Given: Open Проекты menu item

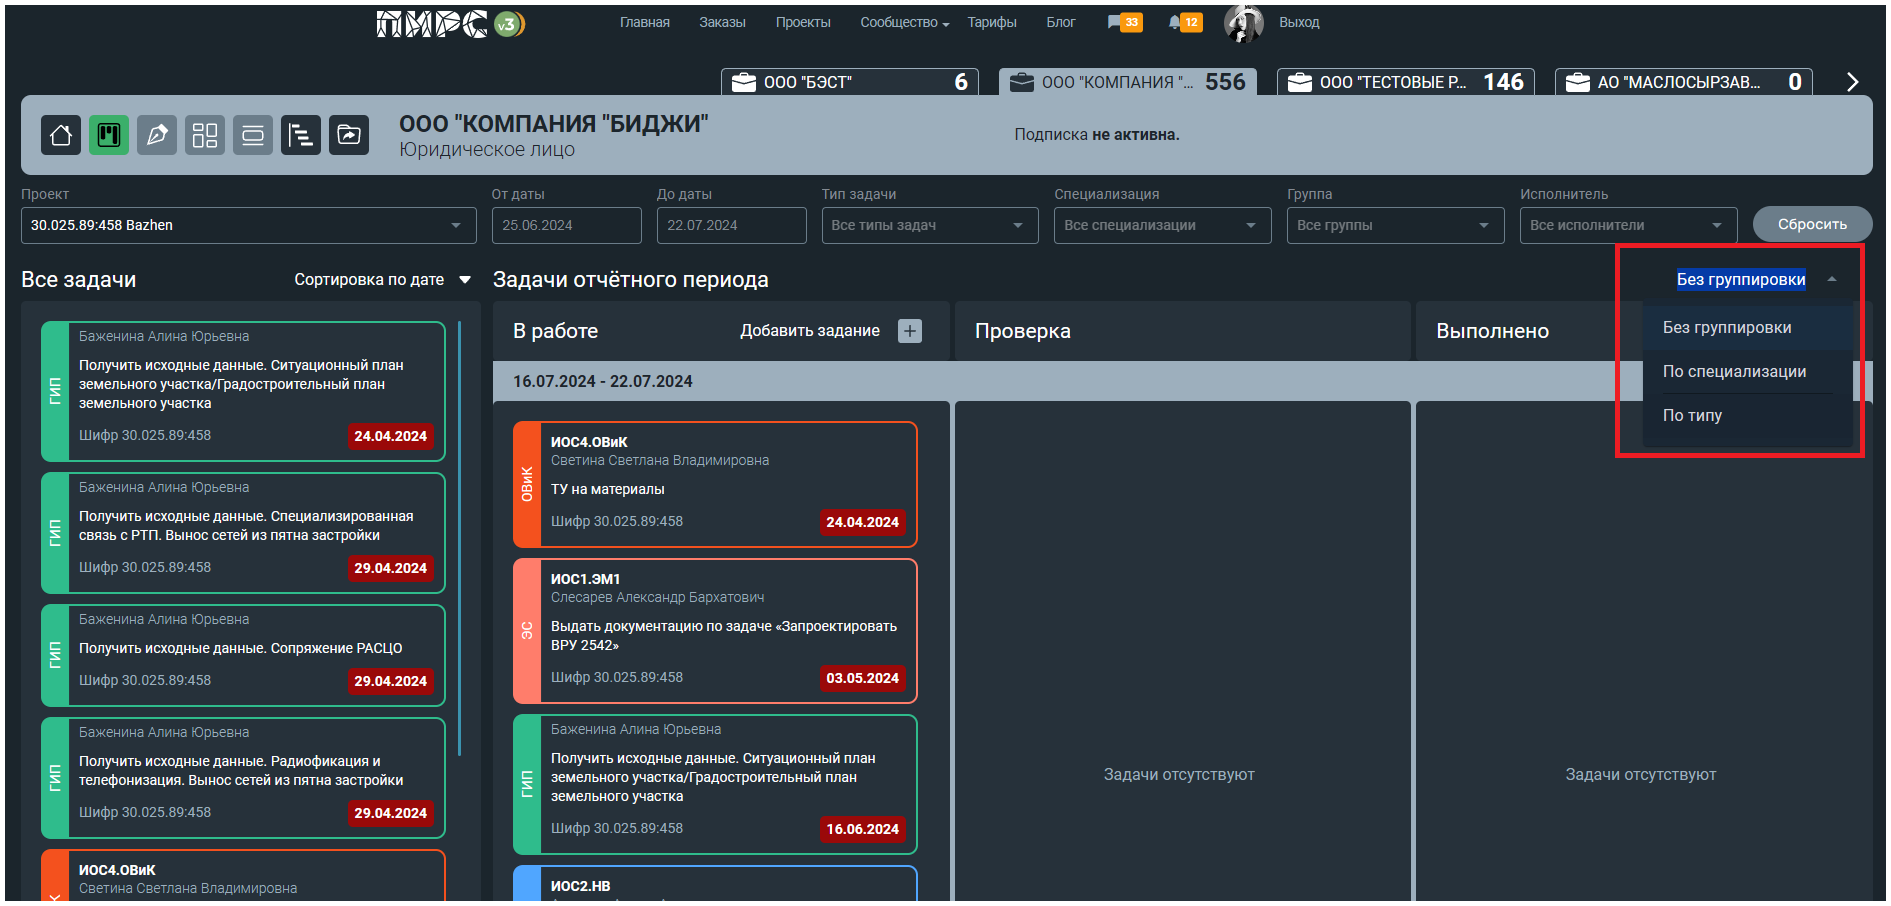Looking at the screenshot, I should [x=803, y=22].
